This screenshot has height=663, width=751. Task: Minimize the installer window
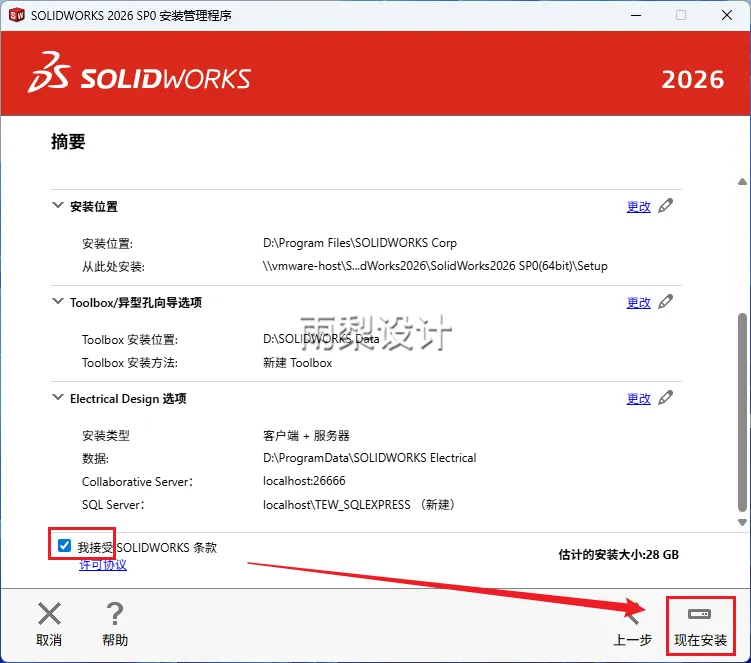click(636, 15)
